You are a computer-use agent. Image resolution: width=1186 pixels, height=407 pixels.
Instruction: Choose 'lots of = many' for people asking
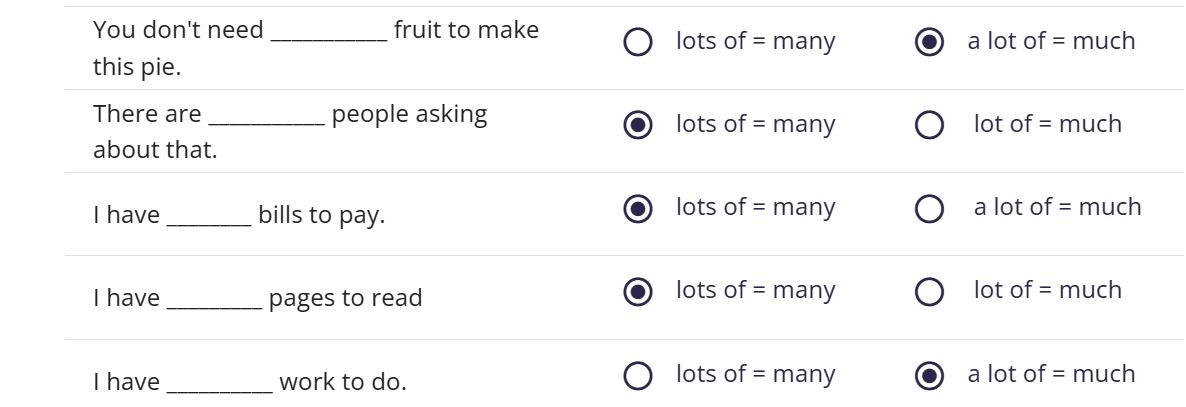(638, 126)
